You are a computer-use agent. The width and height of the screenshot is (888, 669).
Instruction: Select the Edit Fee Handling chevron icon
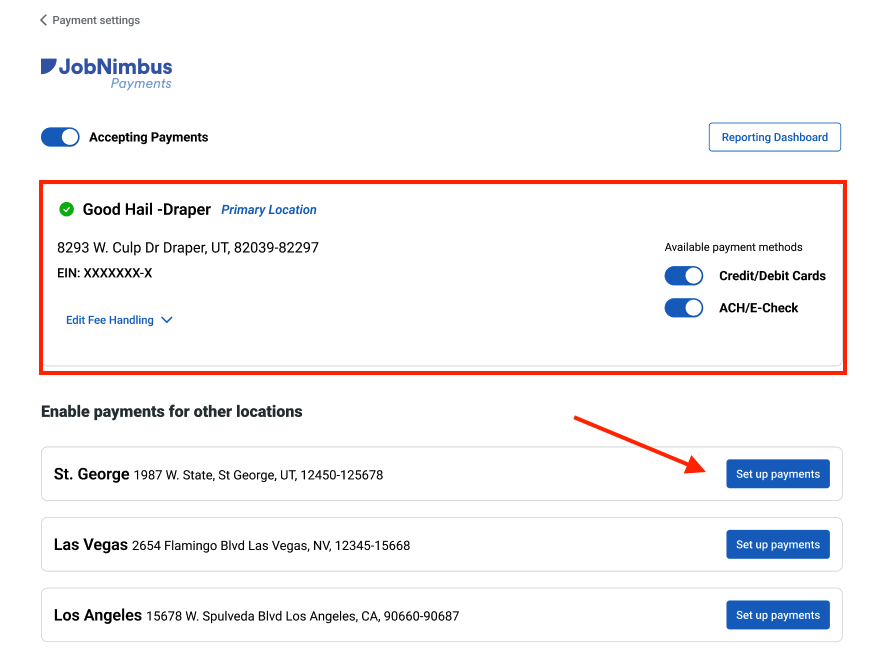pyautogui.click(x=166, y=320)
